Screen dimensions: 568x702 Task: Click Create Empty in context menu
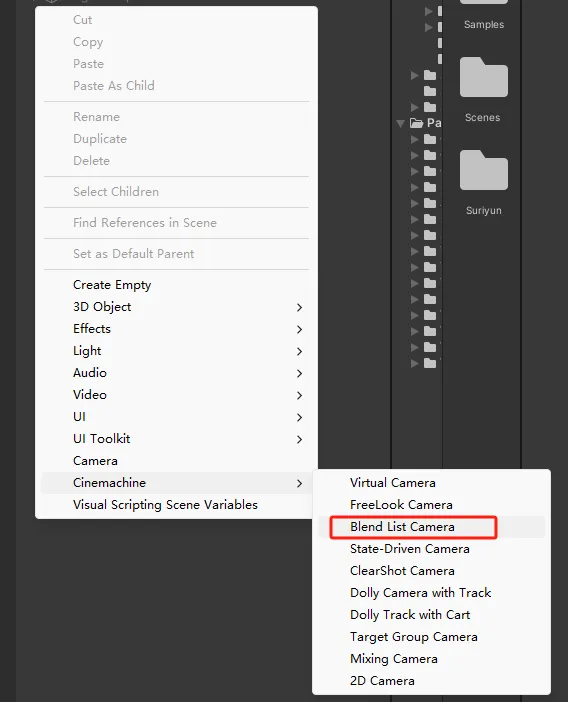pos(176,285)
